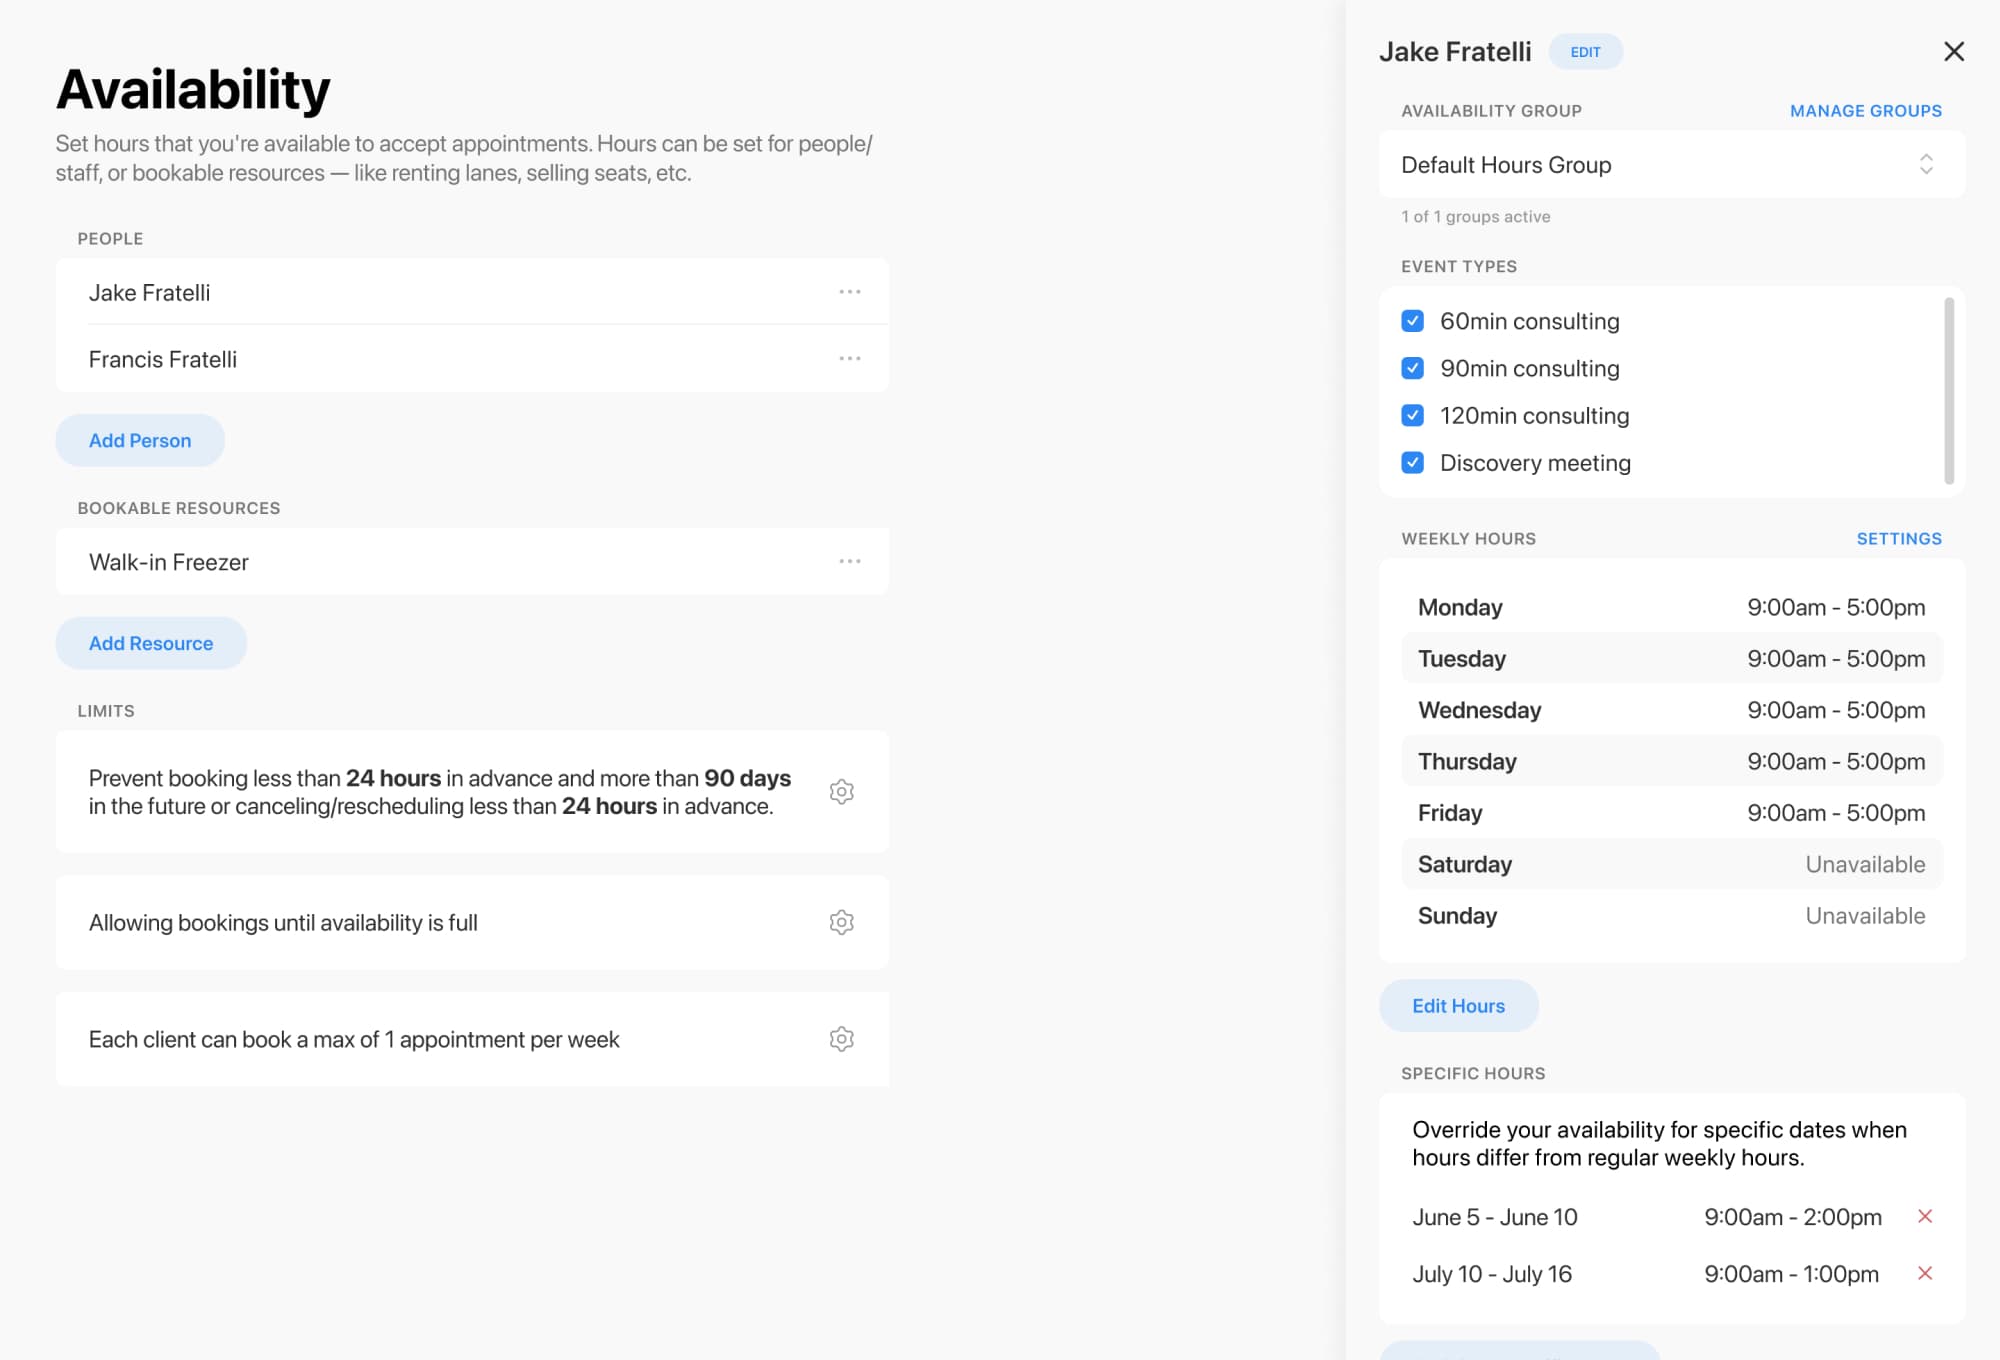Open the Walk-in Freezer options menu
This screenshot has height=1360, width=2000.
[849, 561]
